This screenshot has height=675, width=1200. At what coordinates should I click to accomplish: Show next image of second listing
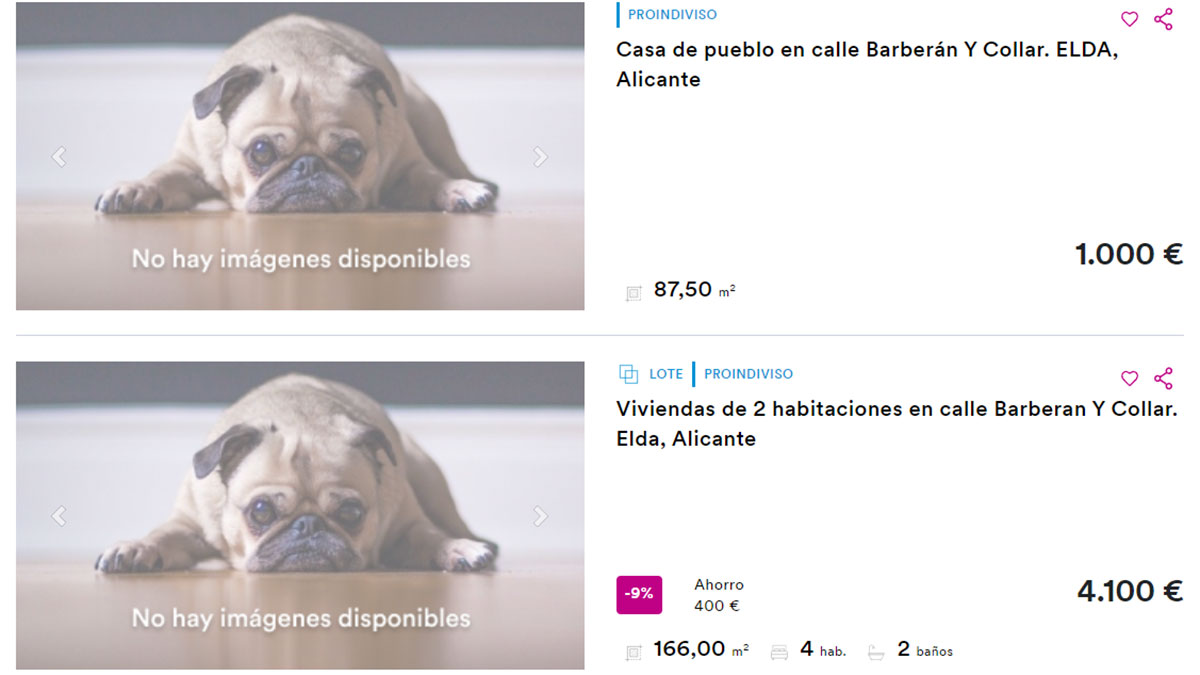click(x=540, y=515)
